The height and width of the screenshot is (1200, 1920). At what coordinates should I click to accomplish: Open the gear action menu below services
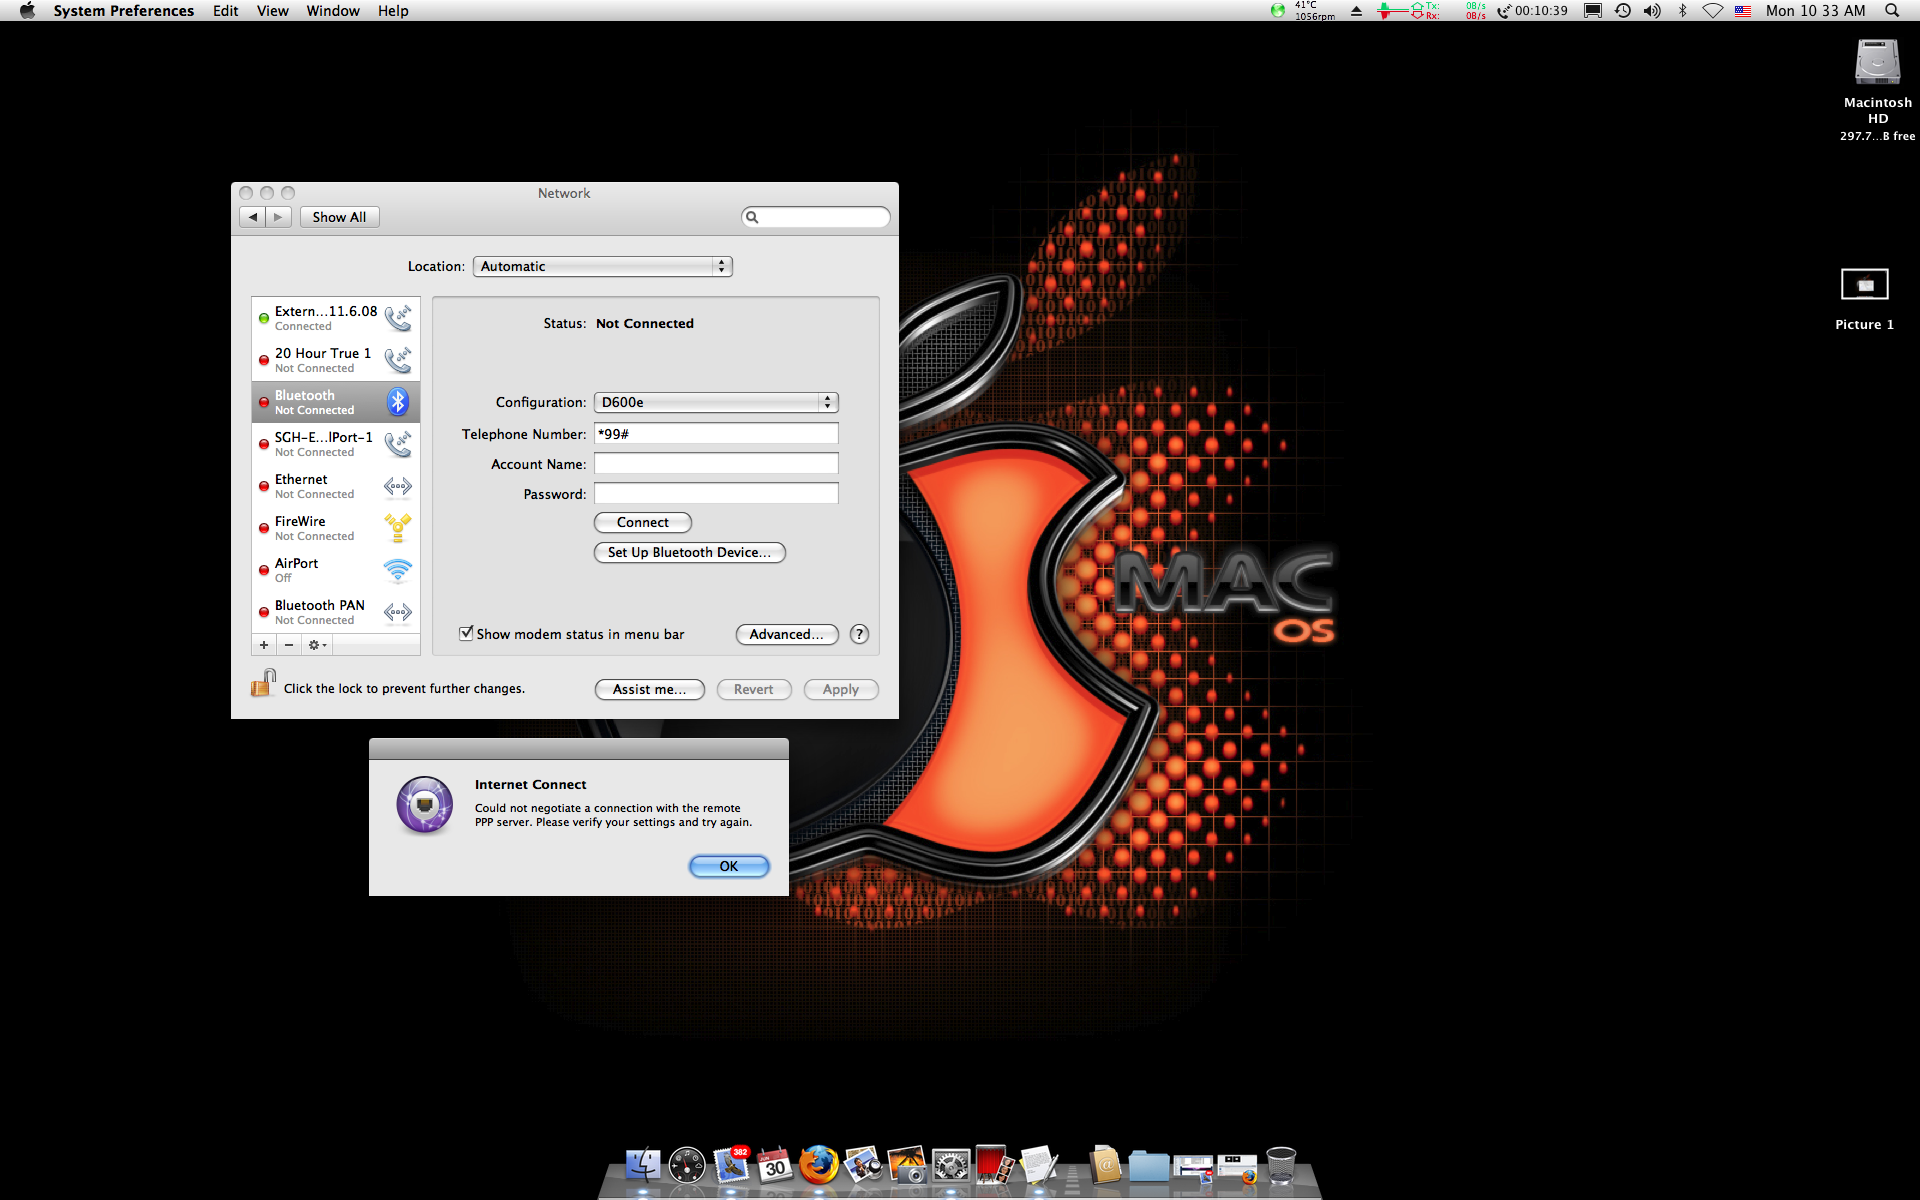pyautogui.click(x=317, y=645)
